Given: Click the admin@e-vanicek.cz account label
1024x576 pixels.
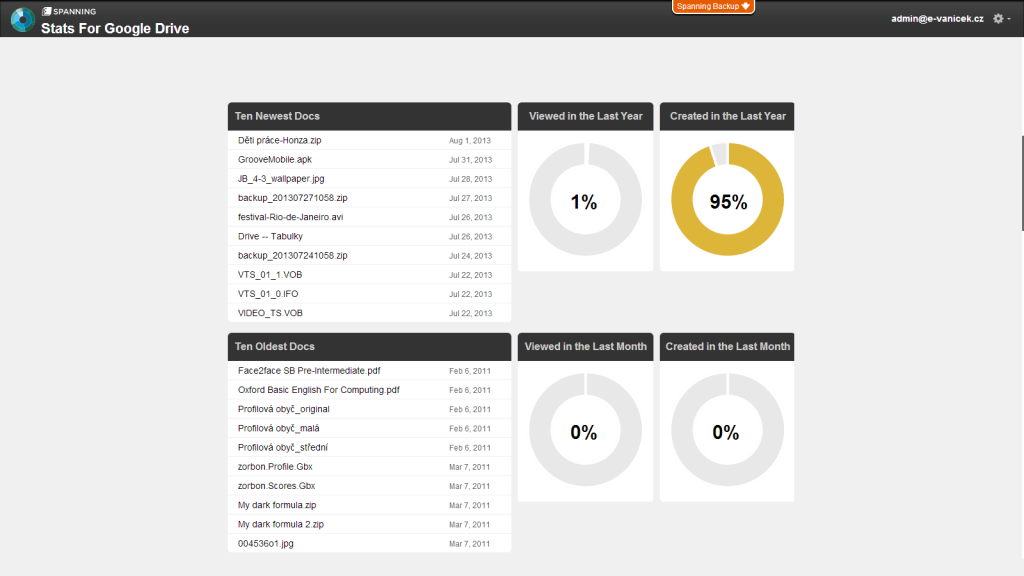Looking at the screenshot, I should tap(937, 19).
